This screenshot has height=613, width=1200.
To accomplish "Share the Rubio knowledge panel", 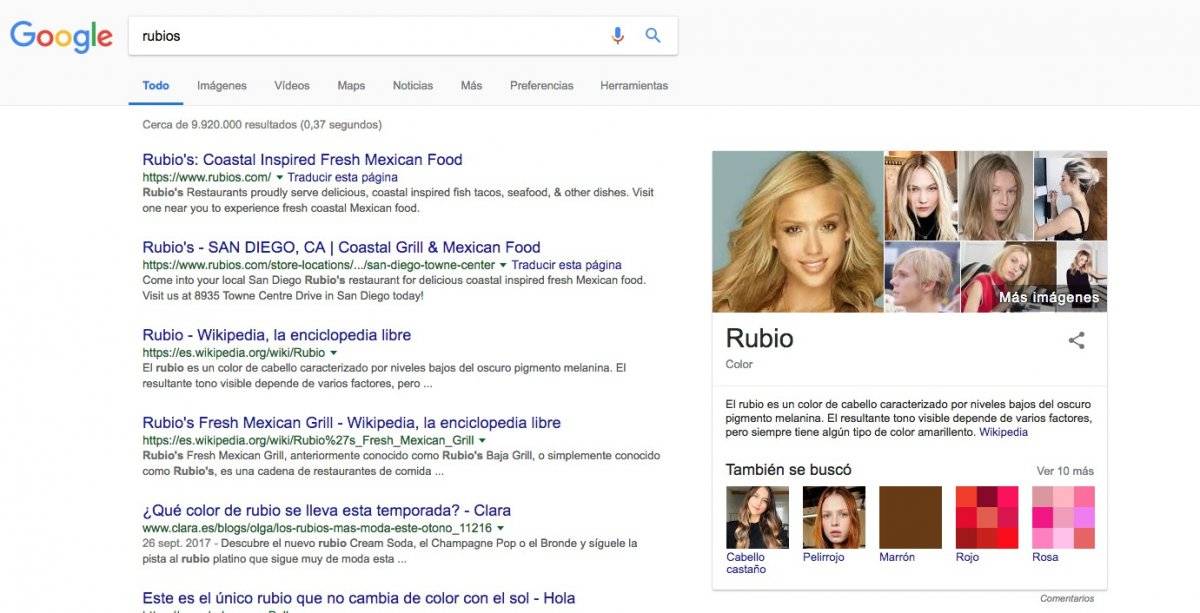I will pos(1076,340).
